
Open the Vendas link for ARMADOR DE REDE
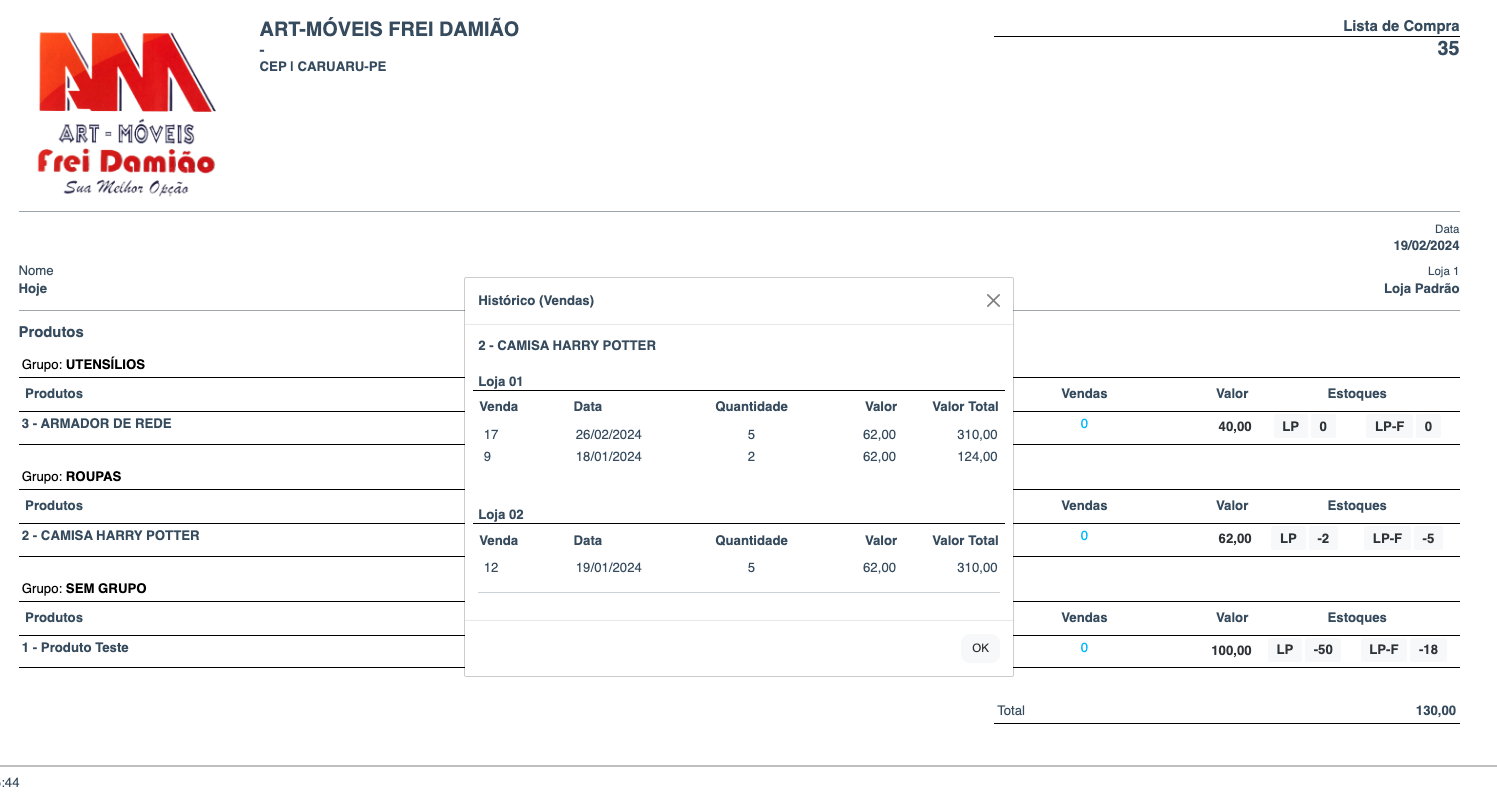[x=1084, y=424]
